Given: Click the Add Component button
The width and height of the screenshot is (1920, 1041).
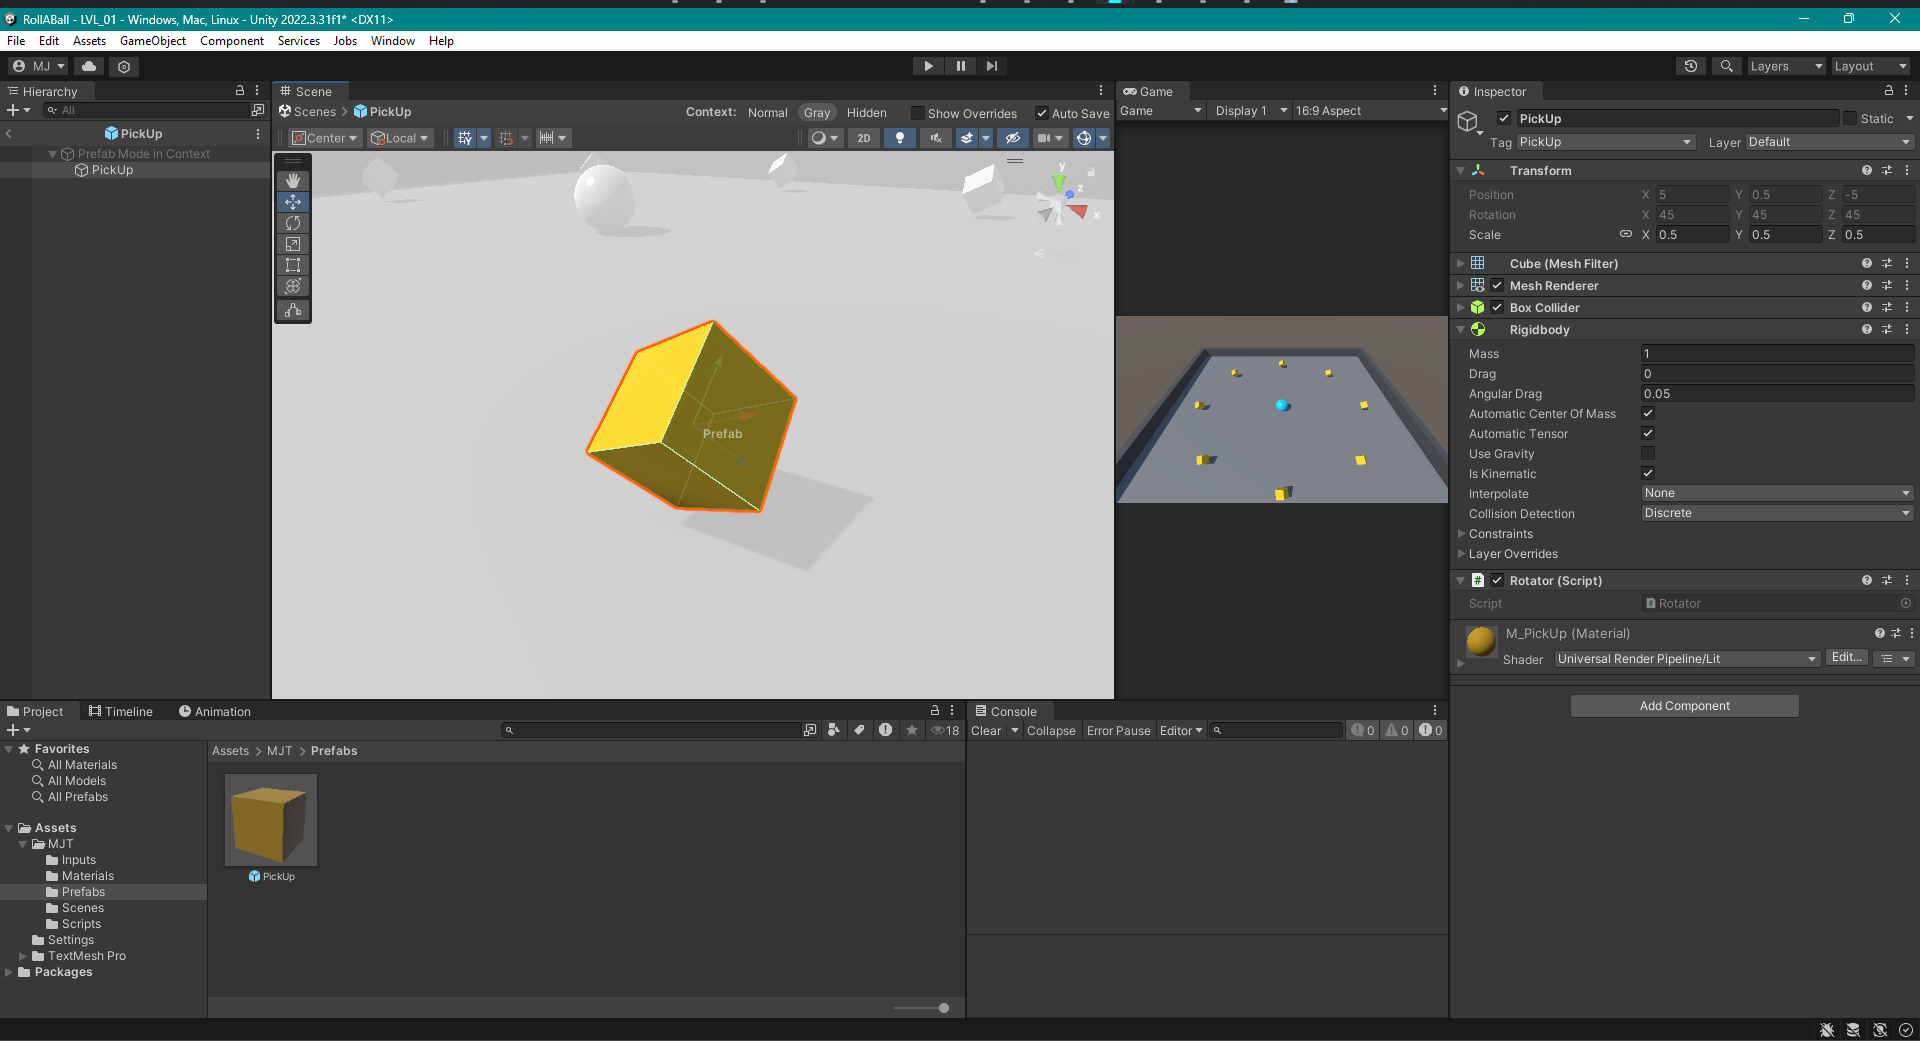Looking at the screenshot, I should pyautogui.click(x=1684, y=706).
